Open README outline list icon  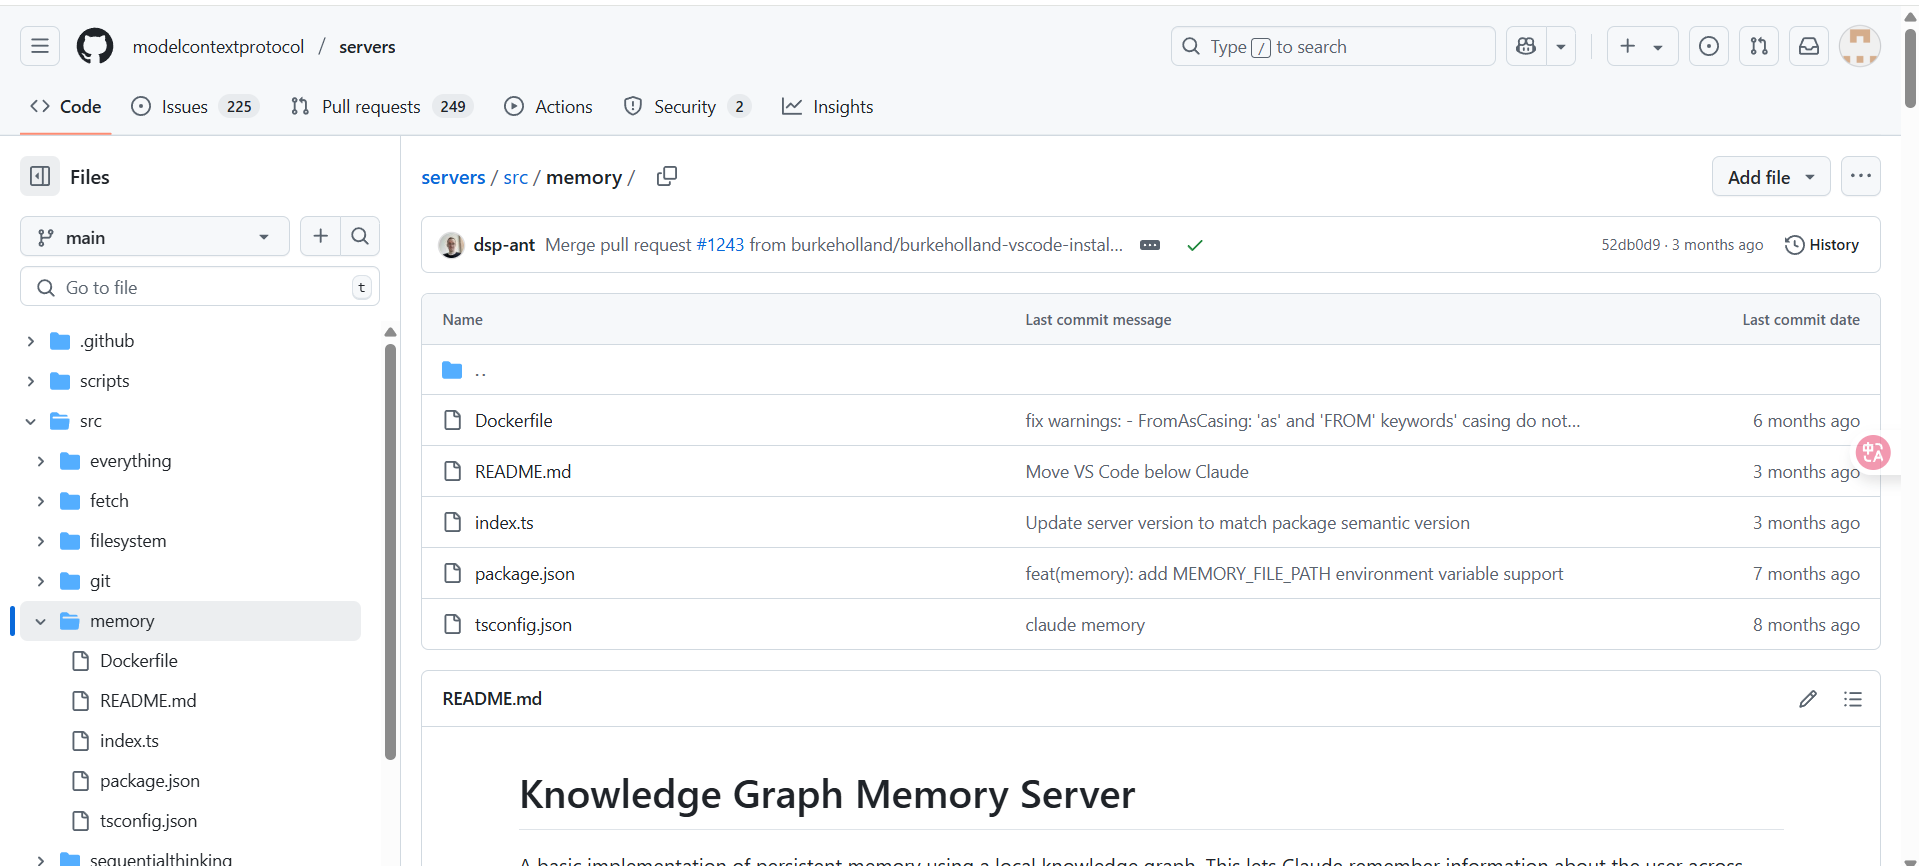pyautogui.click(x=1853, y=699)
